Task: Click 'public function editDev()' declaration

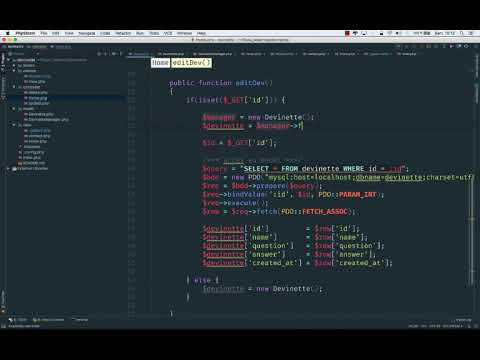Action: pyautogui.click(x=220, y=83)
